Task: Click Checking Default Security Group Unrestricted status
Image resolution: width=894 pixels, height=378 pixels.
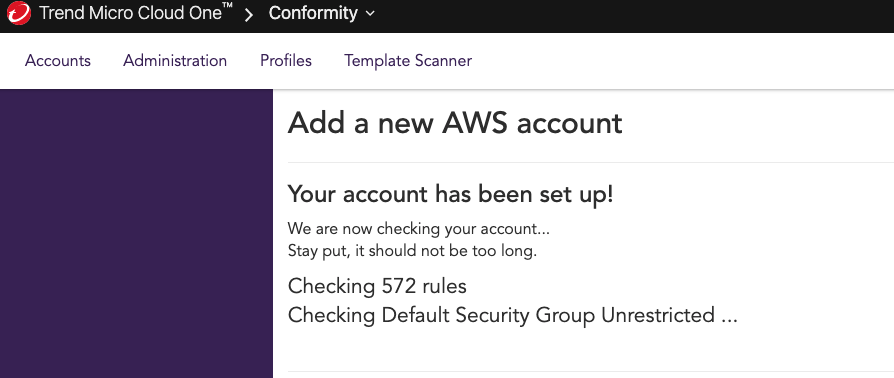Action: [x=513, y=315]
